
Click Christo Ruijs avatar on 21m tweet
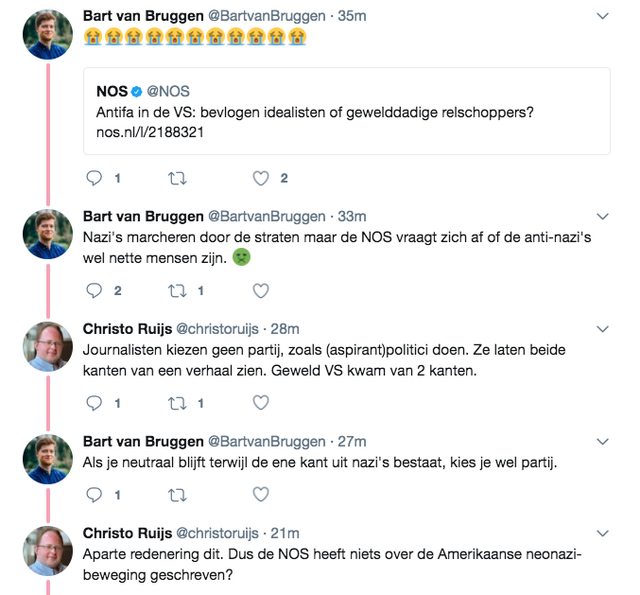click(48, 551)
